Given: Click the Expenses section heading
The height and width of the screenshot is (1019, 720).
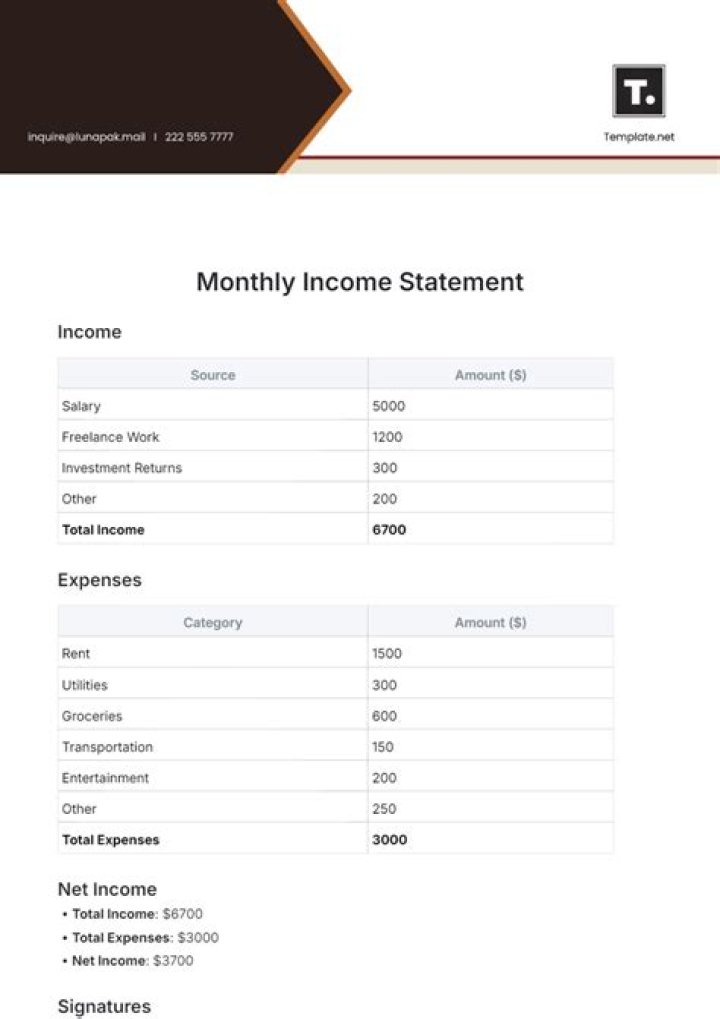Looking at the screenshot, I should pyautogui.click(x=99, y=580).
